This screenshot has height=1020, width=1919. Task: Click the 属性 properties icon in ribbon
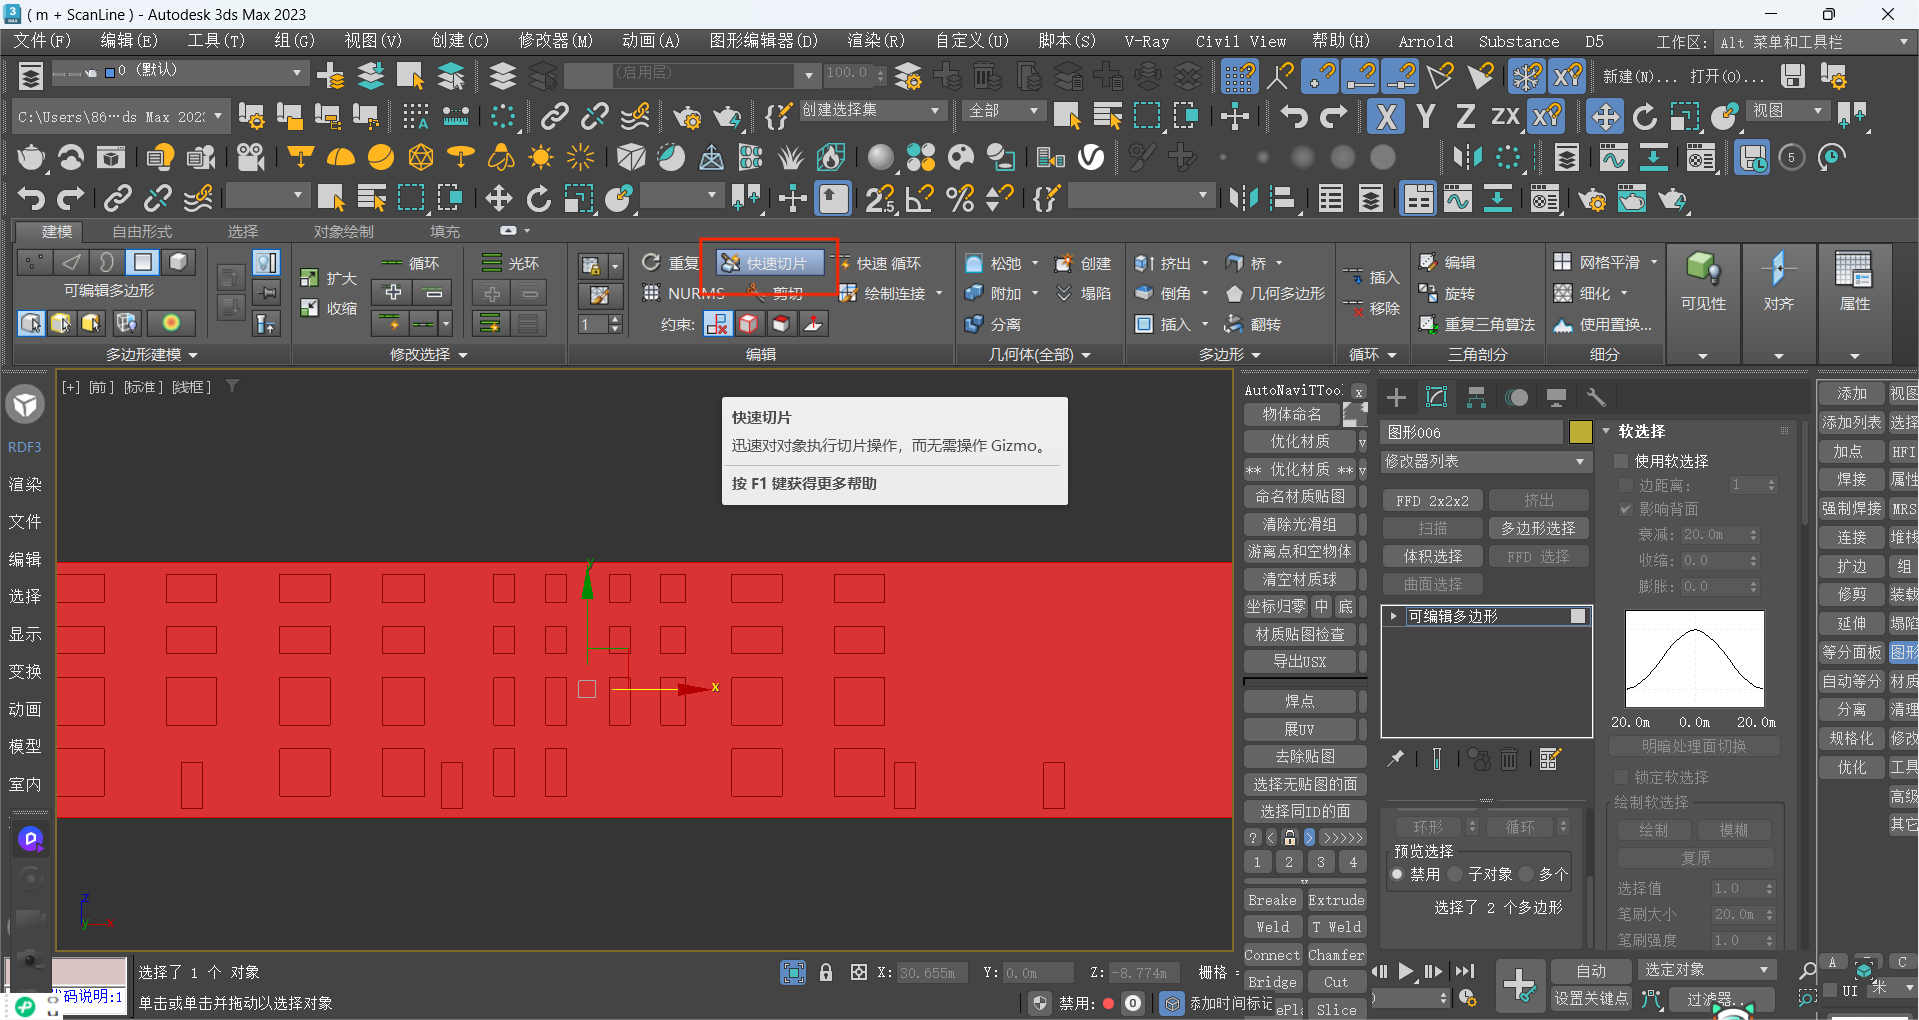1853,281
